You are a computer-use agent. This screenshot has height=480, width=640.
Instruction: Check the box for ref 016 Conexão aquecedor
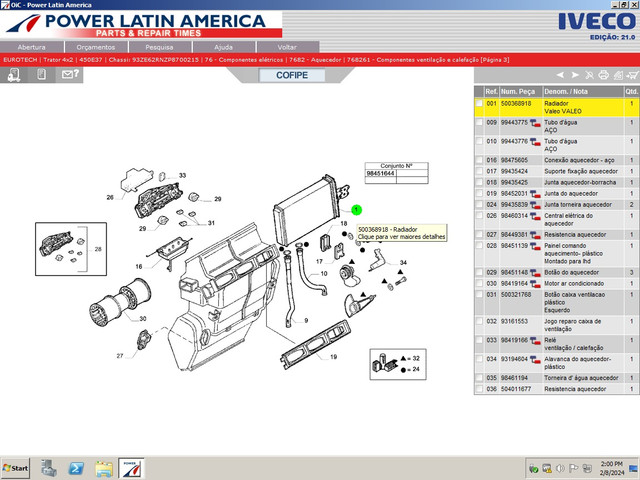coord(479,160)
